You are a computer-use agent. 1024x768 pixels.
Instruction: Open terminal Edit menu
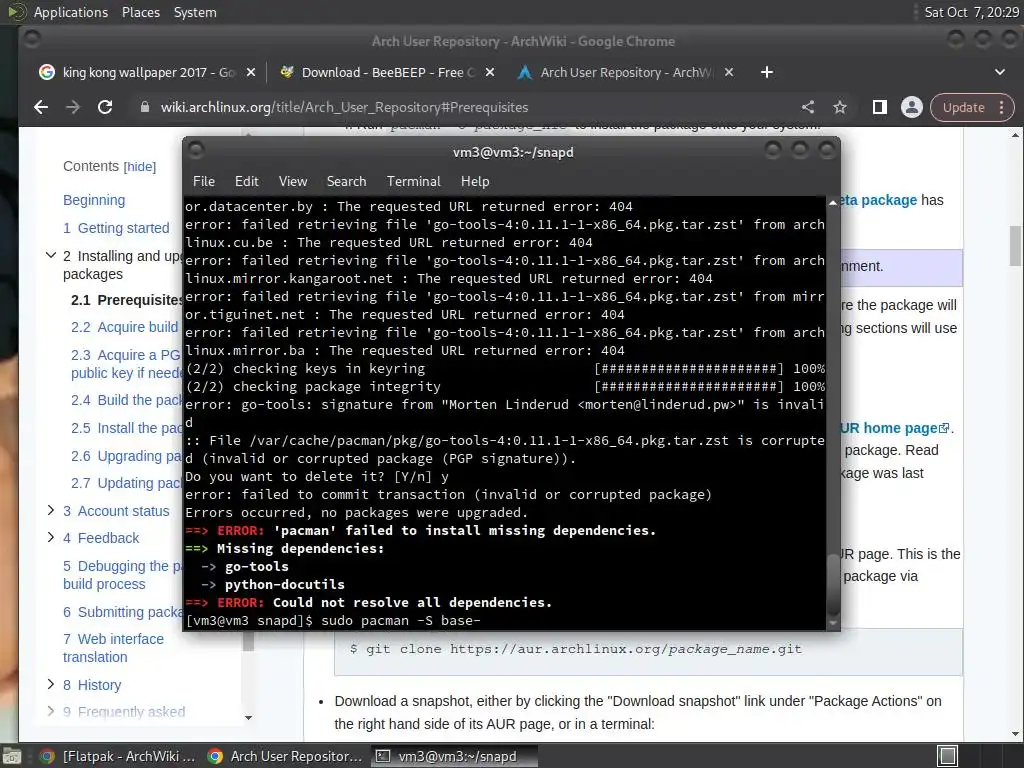(246, 181)
